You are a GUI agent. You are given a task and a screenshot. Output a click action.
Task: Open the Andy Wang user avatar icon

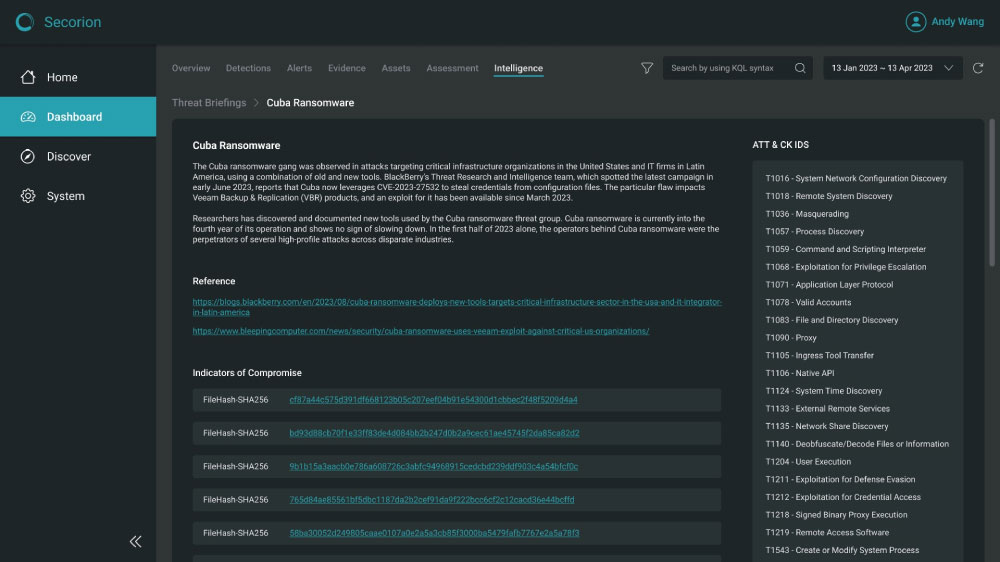pyautogui.click(x=915, y=22)
